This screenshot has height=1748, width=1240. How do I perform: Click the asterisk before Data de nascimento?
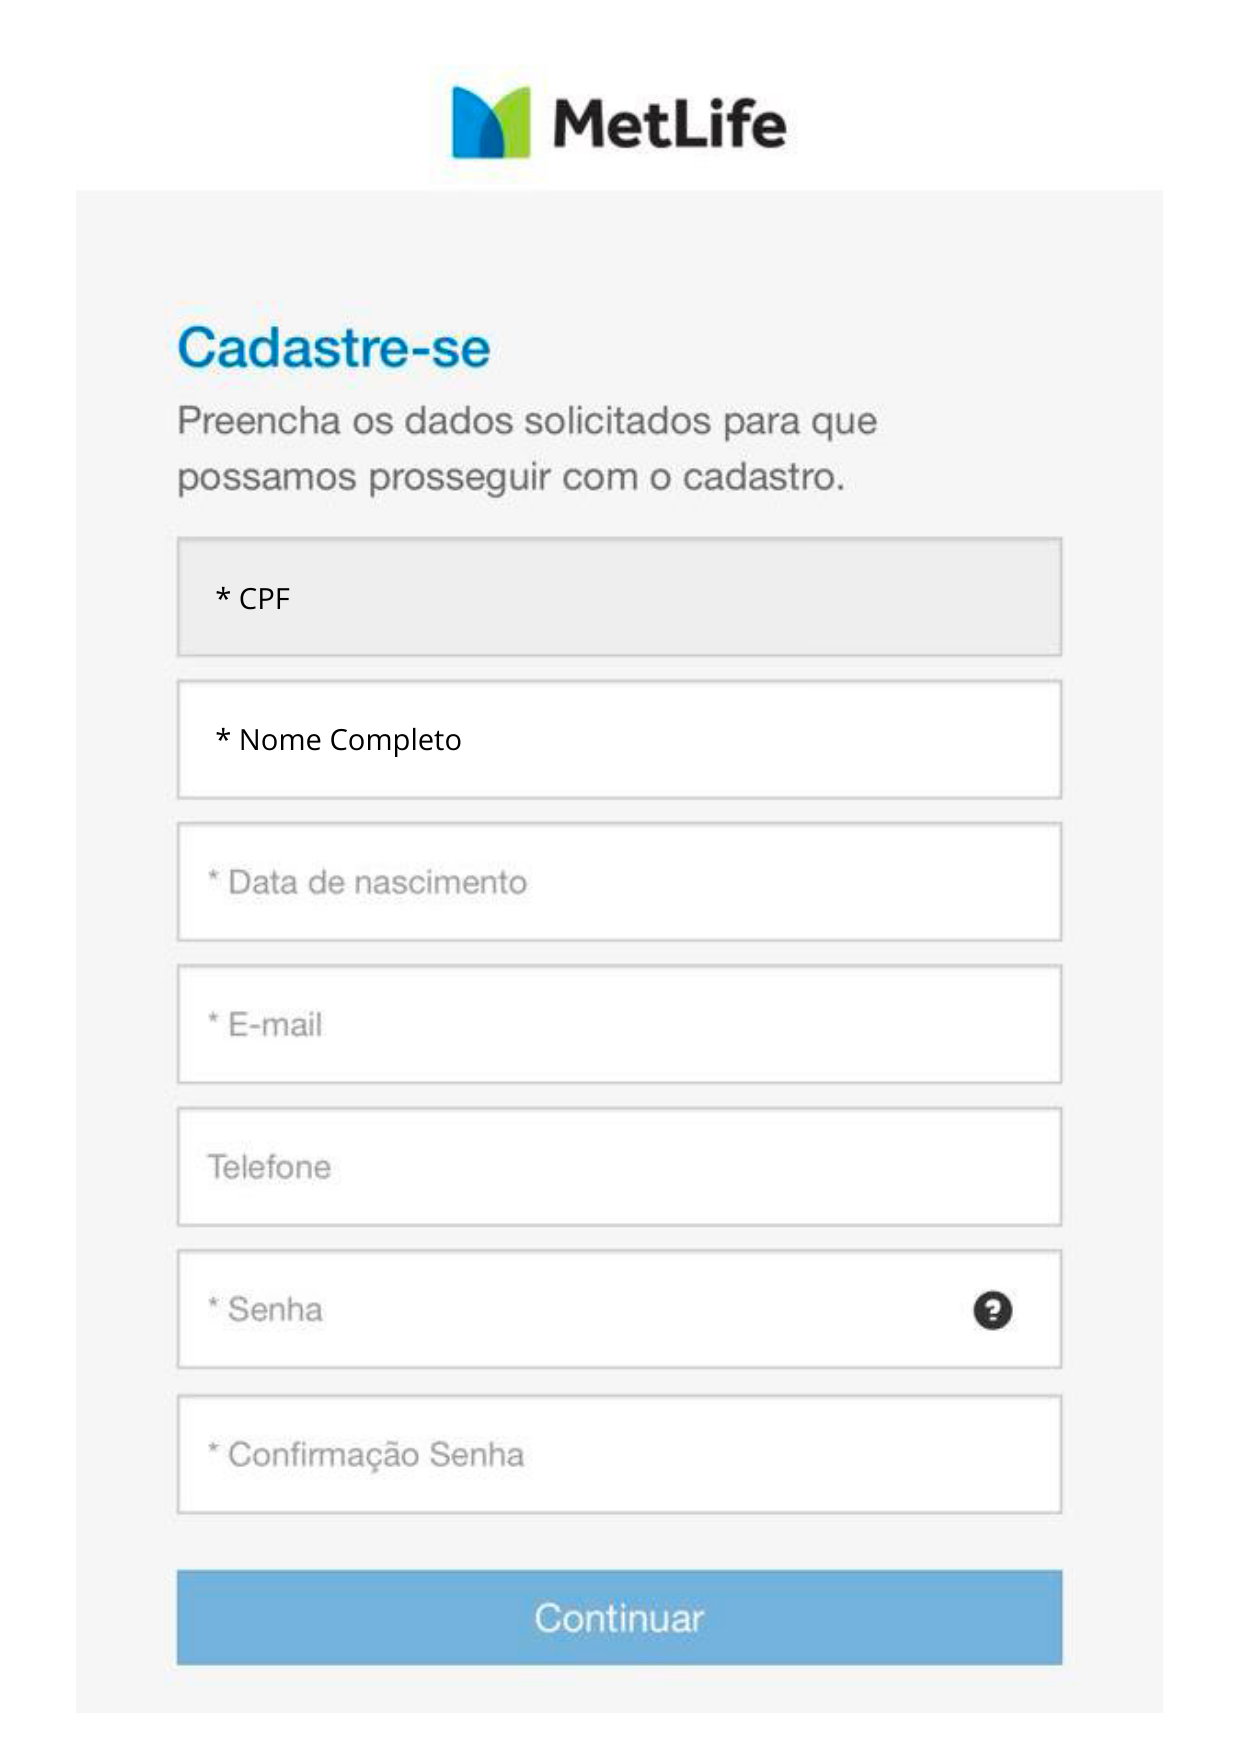point(213,878)
